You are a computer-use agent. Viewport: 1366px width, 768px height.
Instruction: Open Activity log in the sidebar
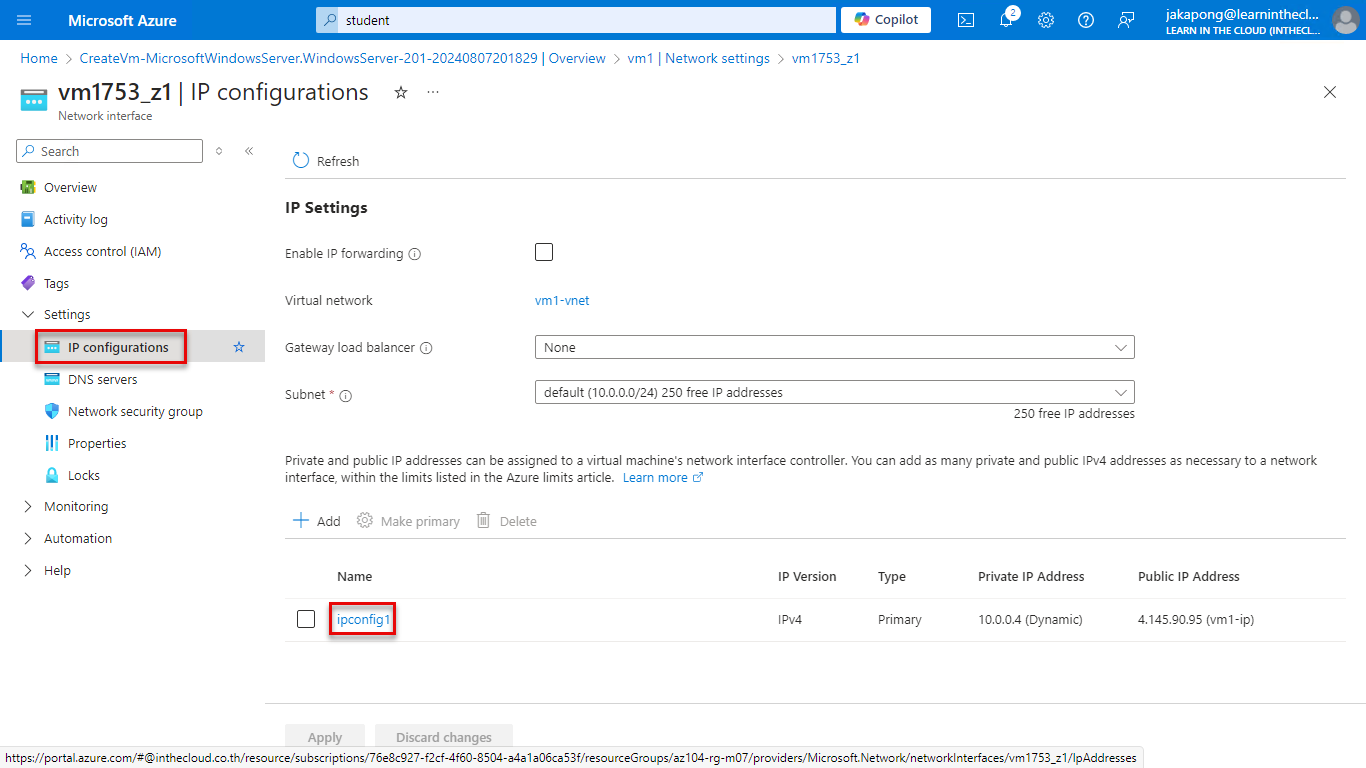click(76, 219)
